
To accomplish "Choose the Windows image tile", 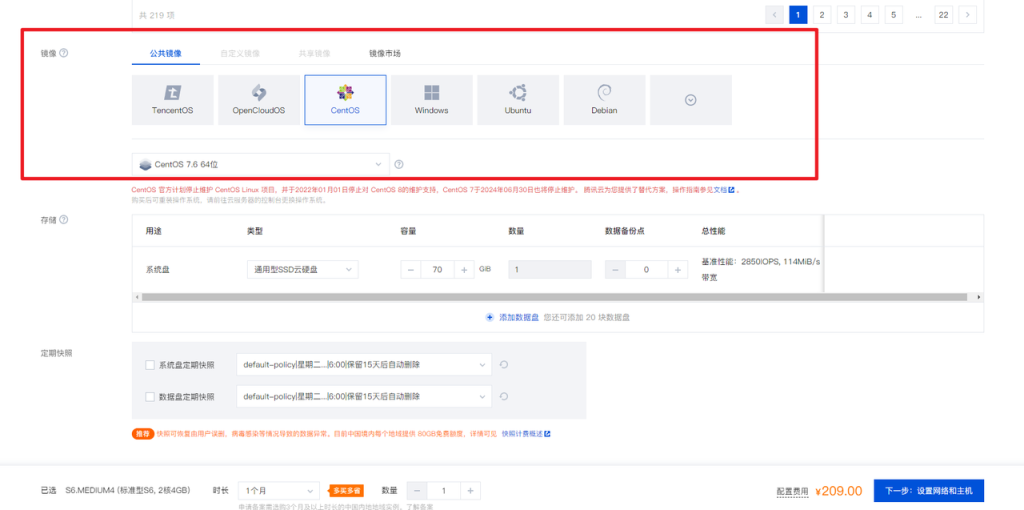I will click(x=432, y=100).
